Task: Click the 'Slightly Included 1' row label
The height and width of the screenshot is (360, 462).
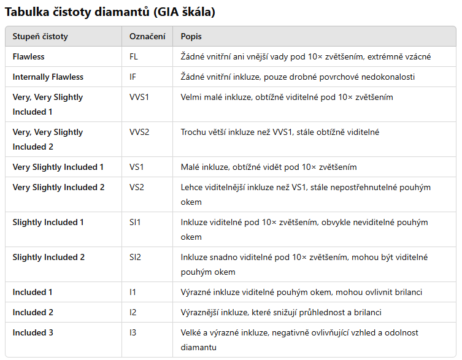Action: coord(48,222)
